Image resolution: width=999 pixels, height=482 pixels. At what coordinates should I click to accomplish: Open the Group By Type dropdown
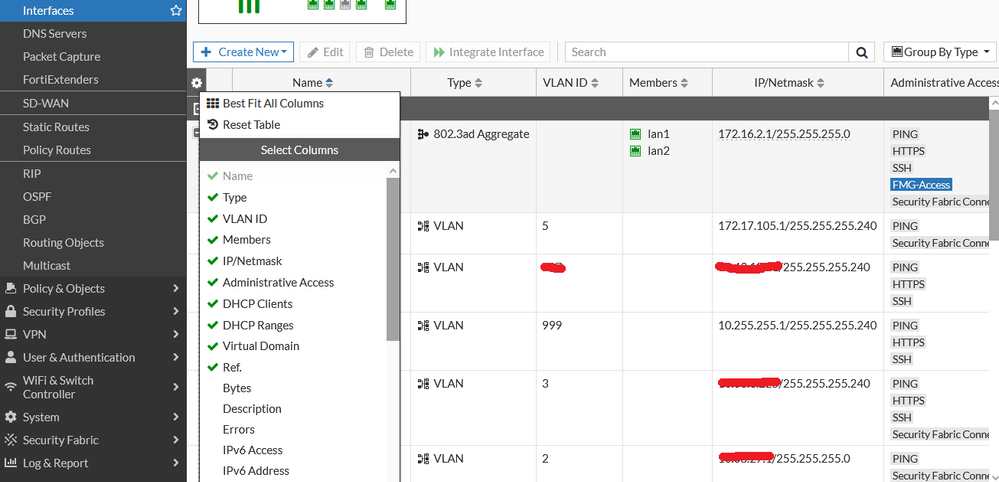click(x=940, y=52)
